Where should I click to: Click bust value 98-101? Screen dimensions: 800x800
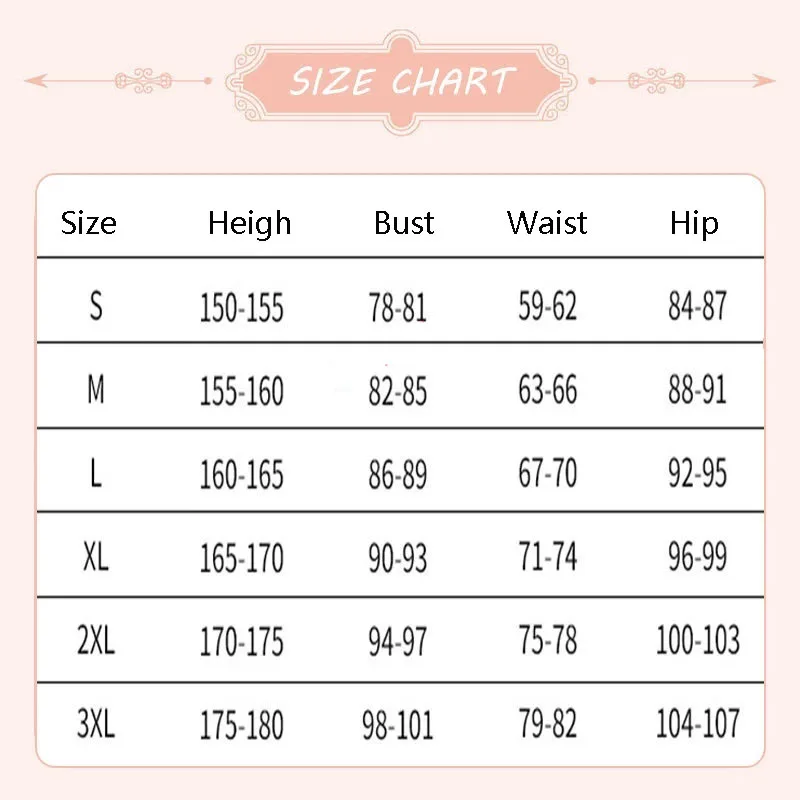pos(397,725)
